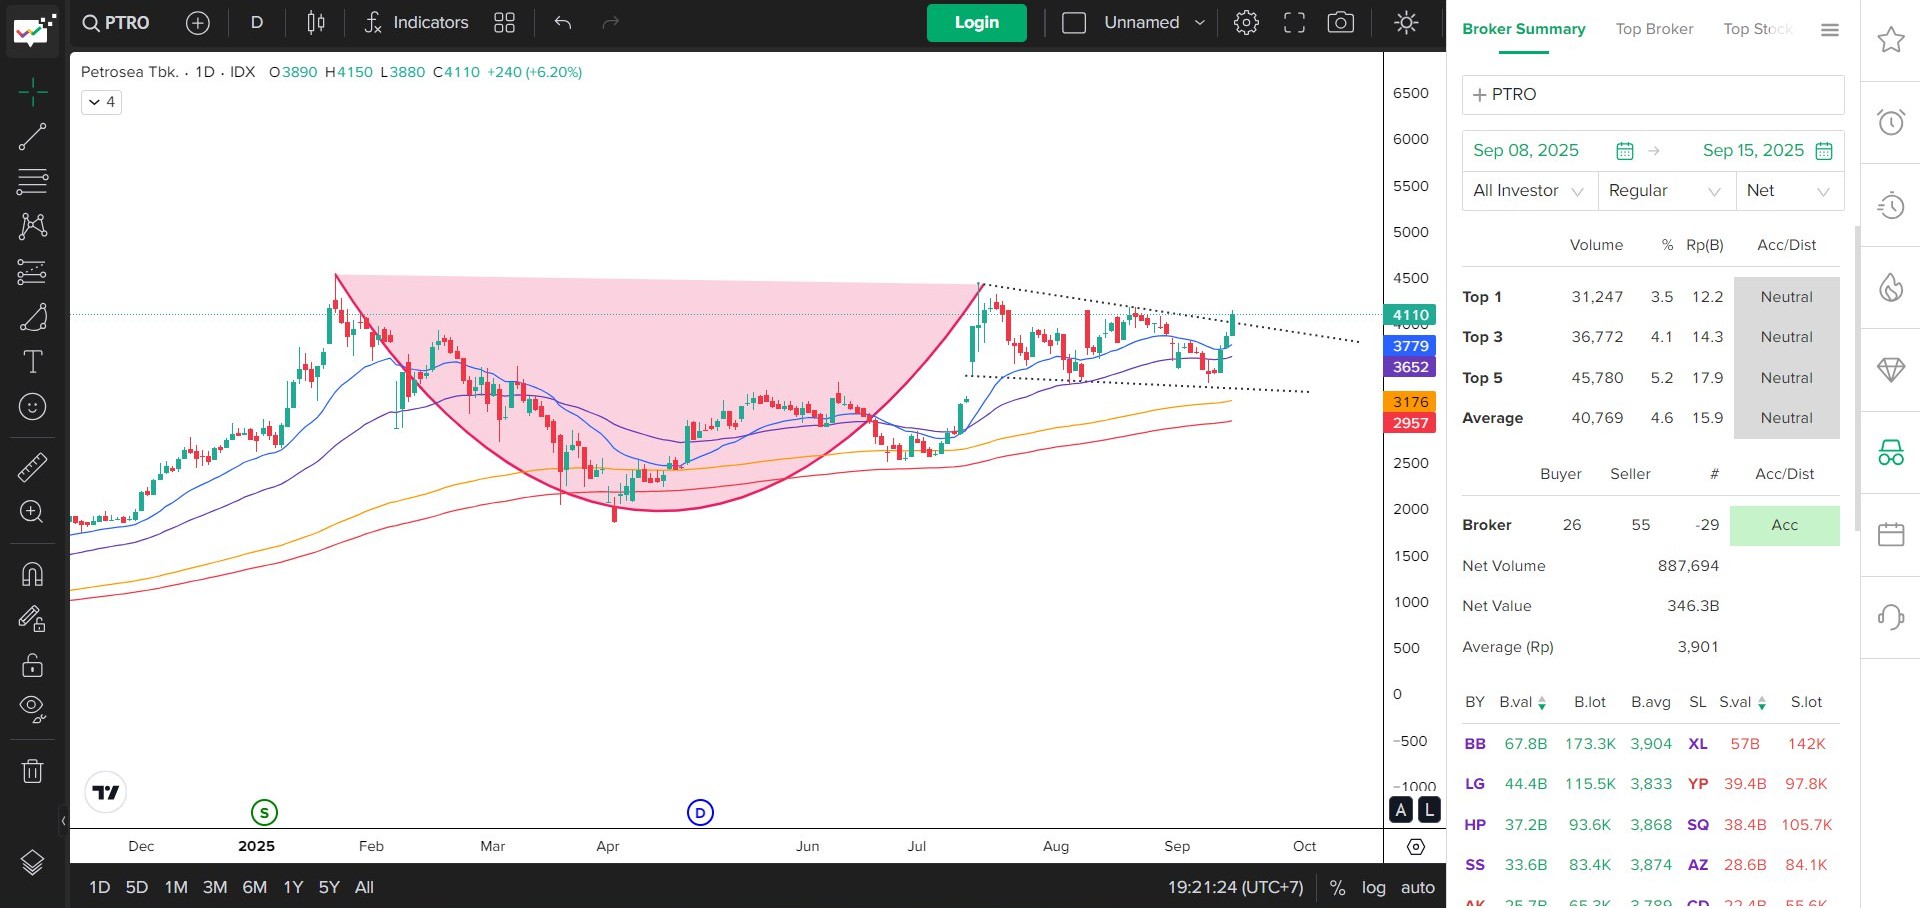The height and width of the screenshot is (908, 1920).
Task: Switch to Top Stock tab
Action: (x=1757, y=29)
